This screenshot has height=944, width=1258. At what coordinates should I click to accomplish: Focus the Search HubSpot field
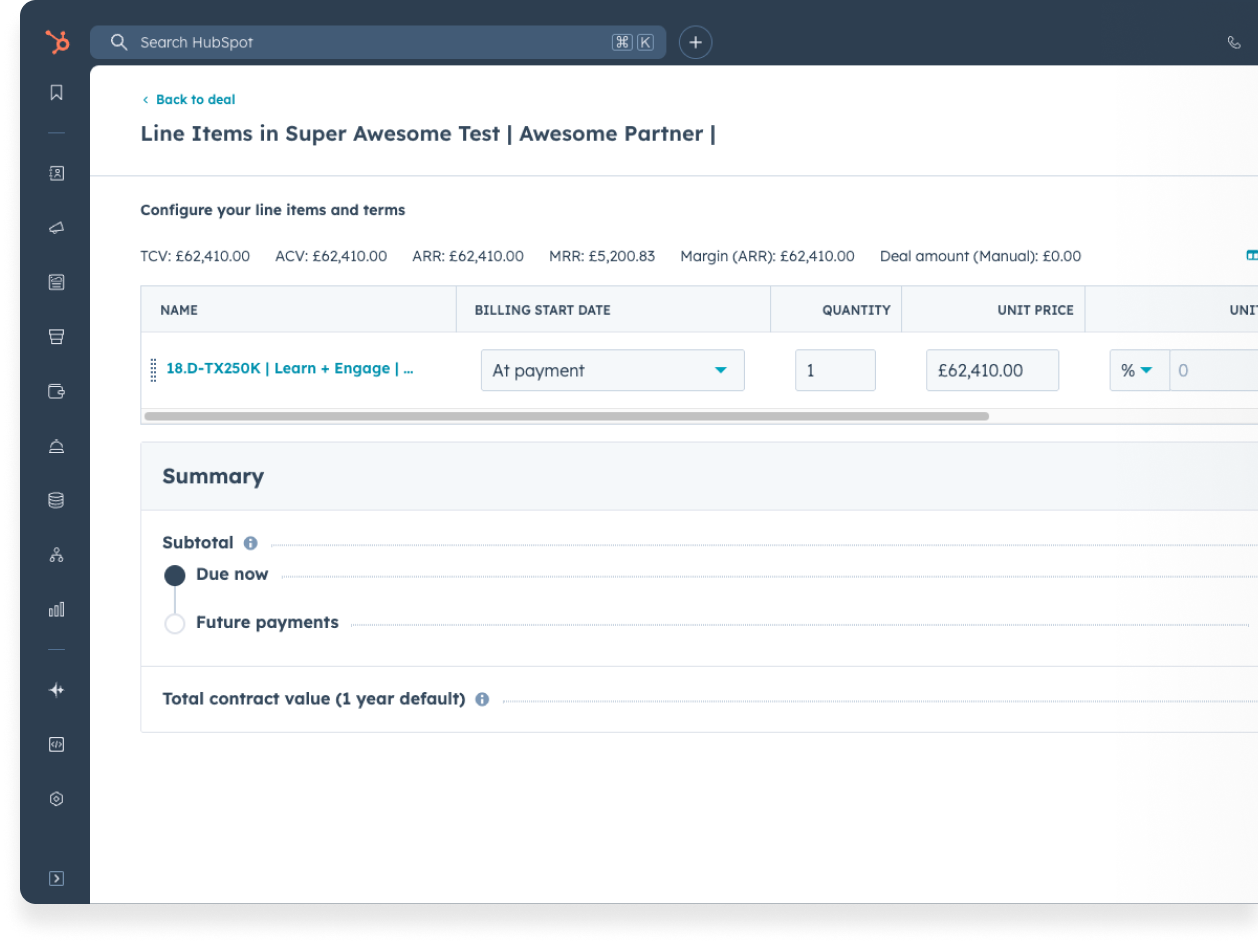pyautogui.click(x=378, y=42)
